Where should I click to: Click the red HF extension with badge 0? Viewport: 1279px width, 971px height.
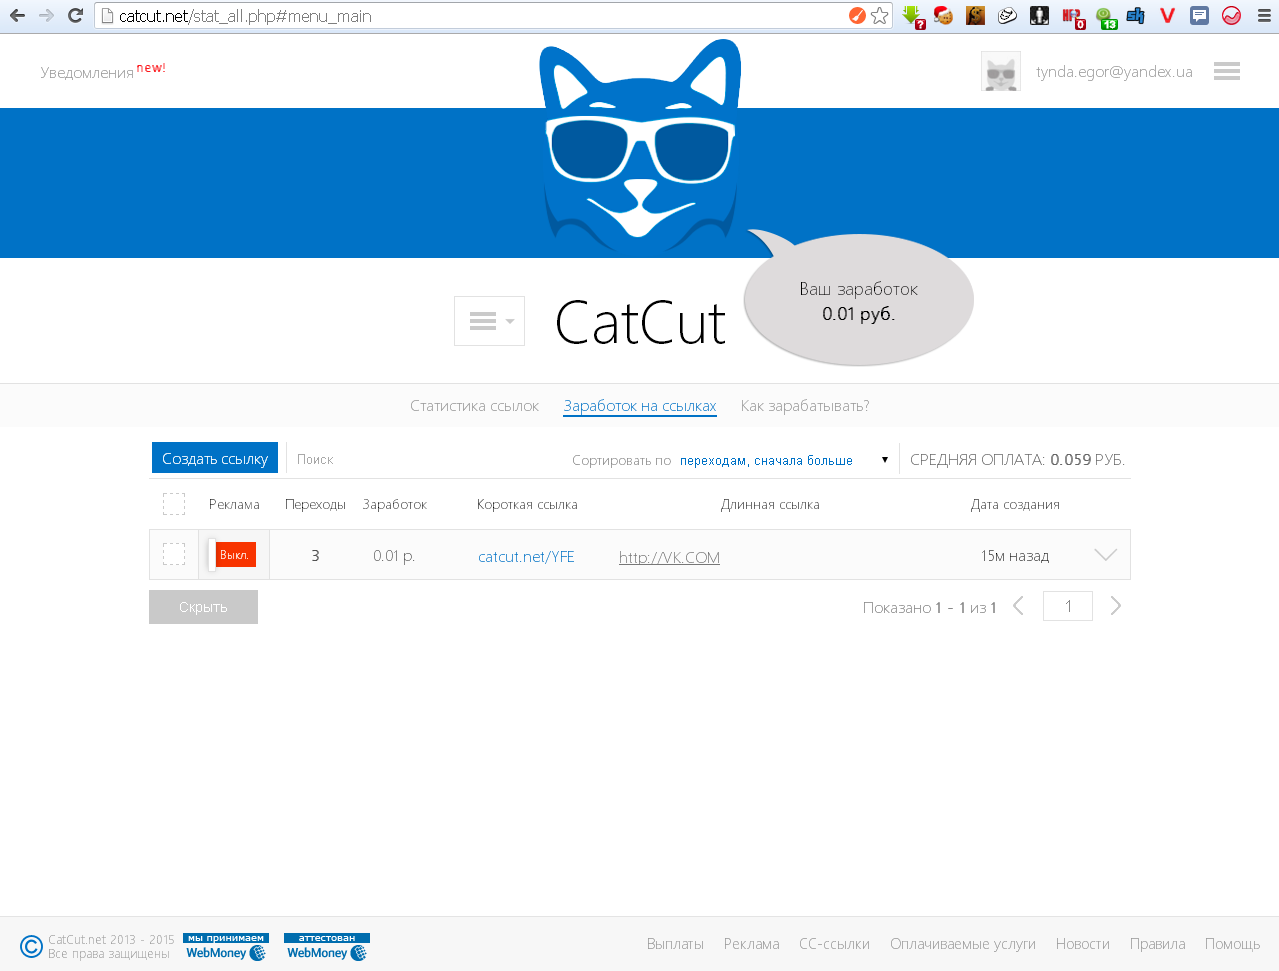click(1072, 16)
